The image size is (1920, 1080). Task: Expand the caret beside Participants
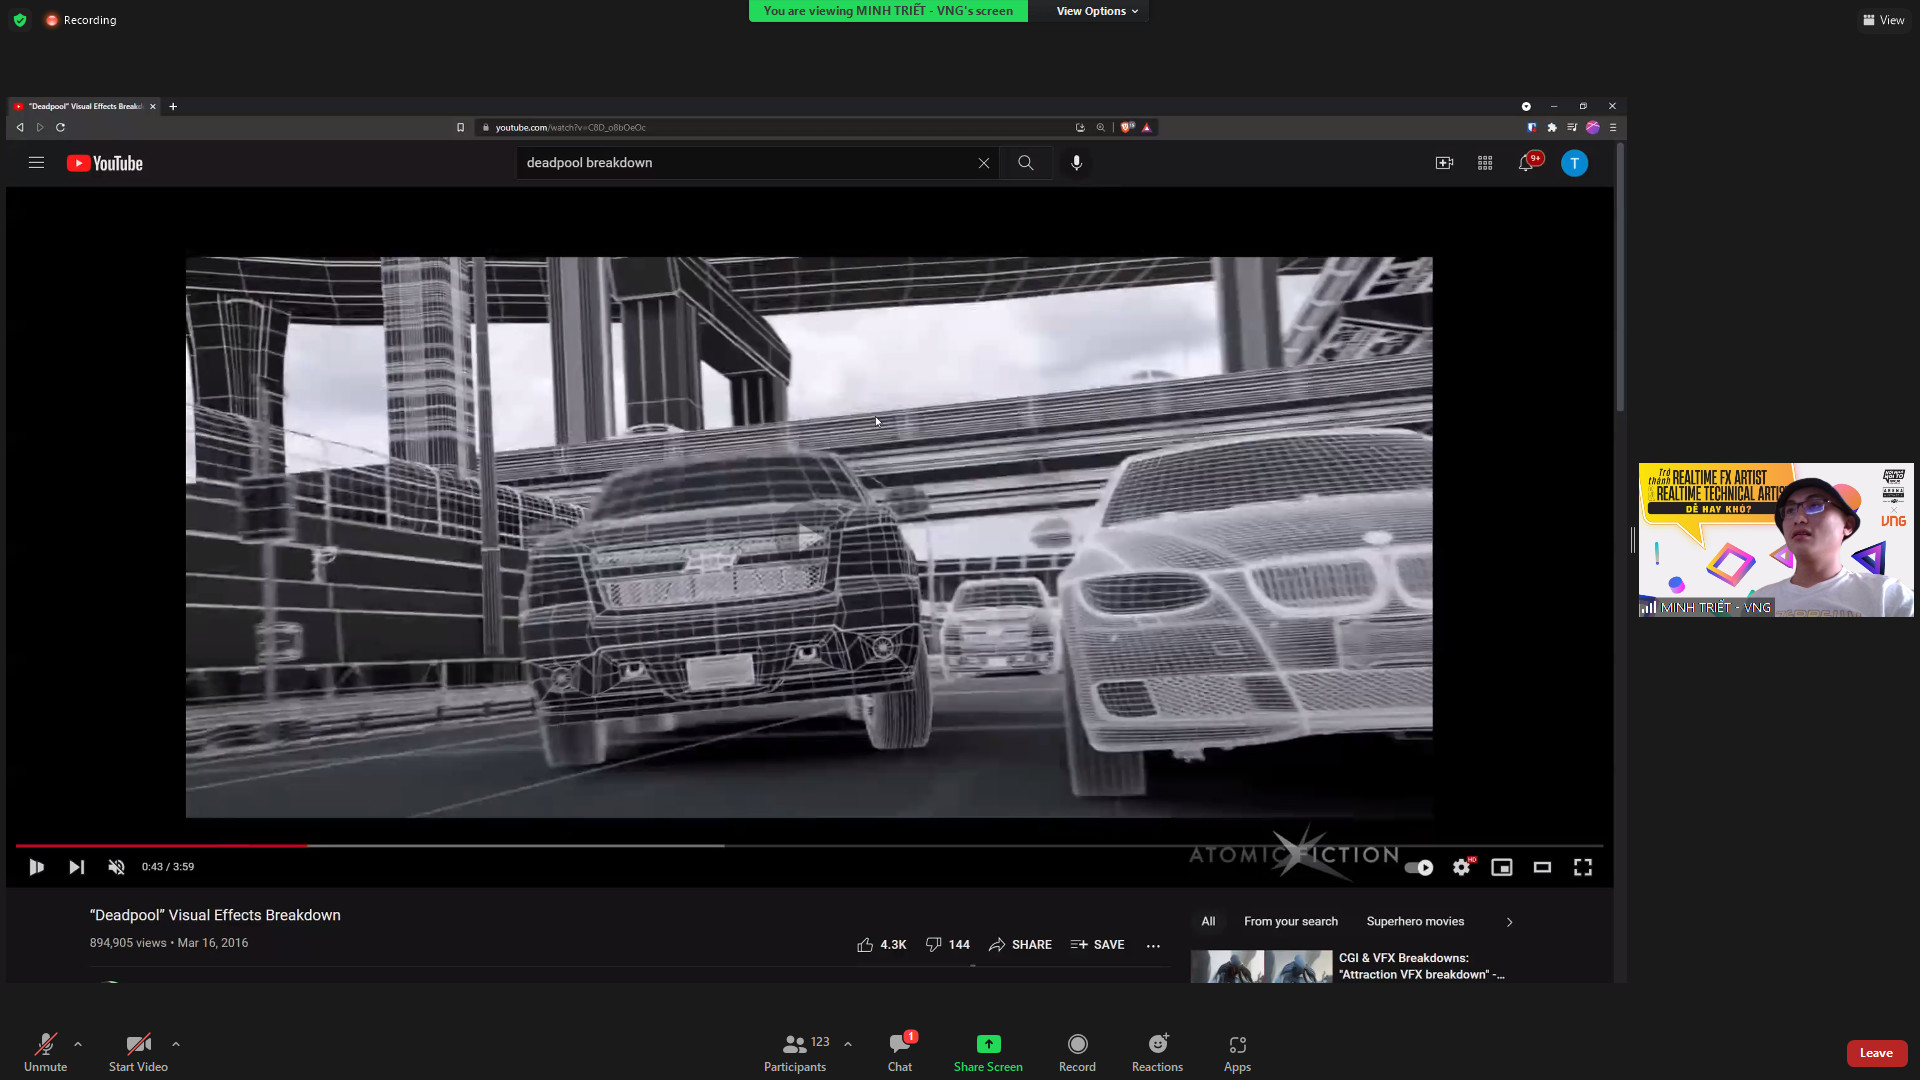pyautogui.click(x=848, y=1044)
